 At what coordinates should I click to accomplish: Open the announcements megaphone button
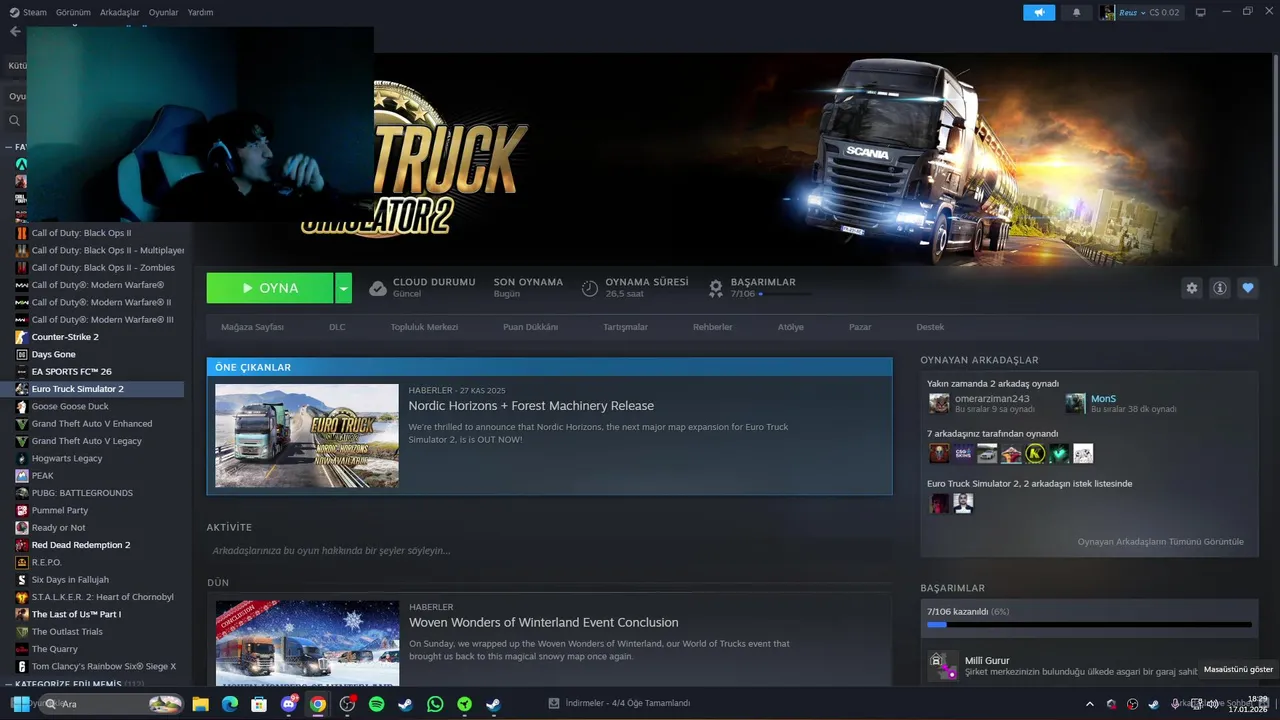click(x=1039, y=12)
